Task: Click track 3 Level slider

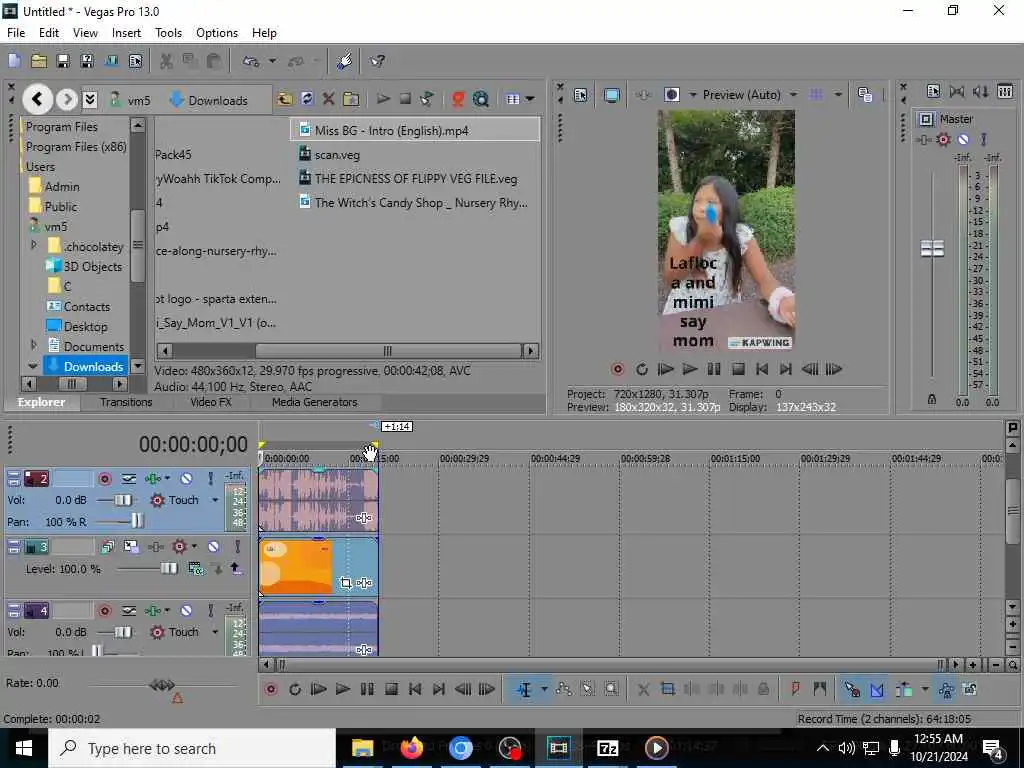Action: point(168,569)
